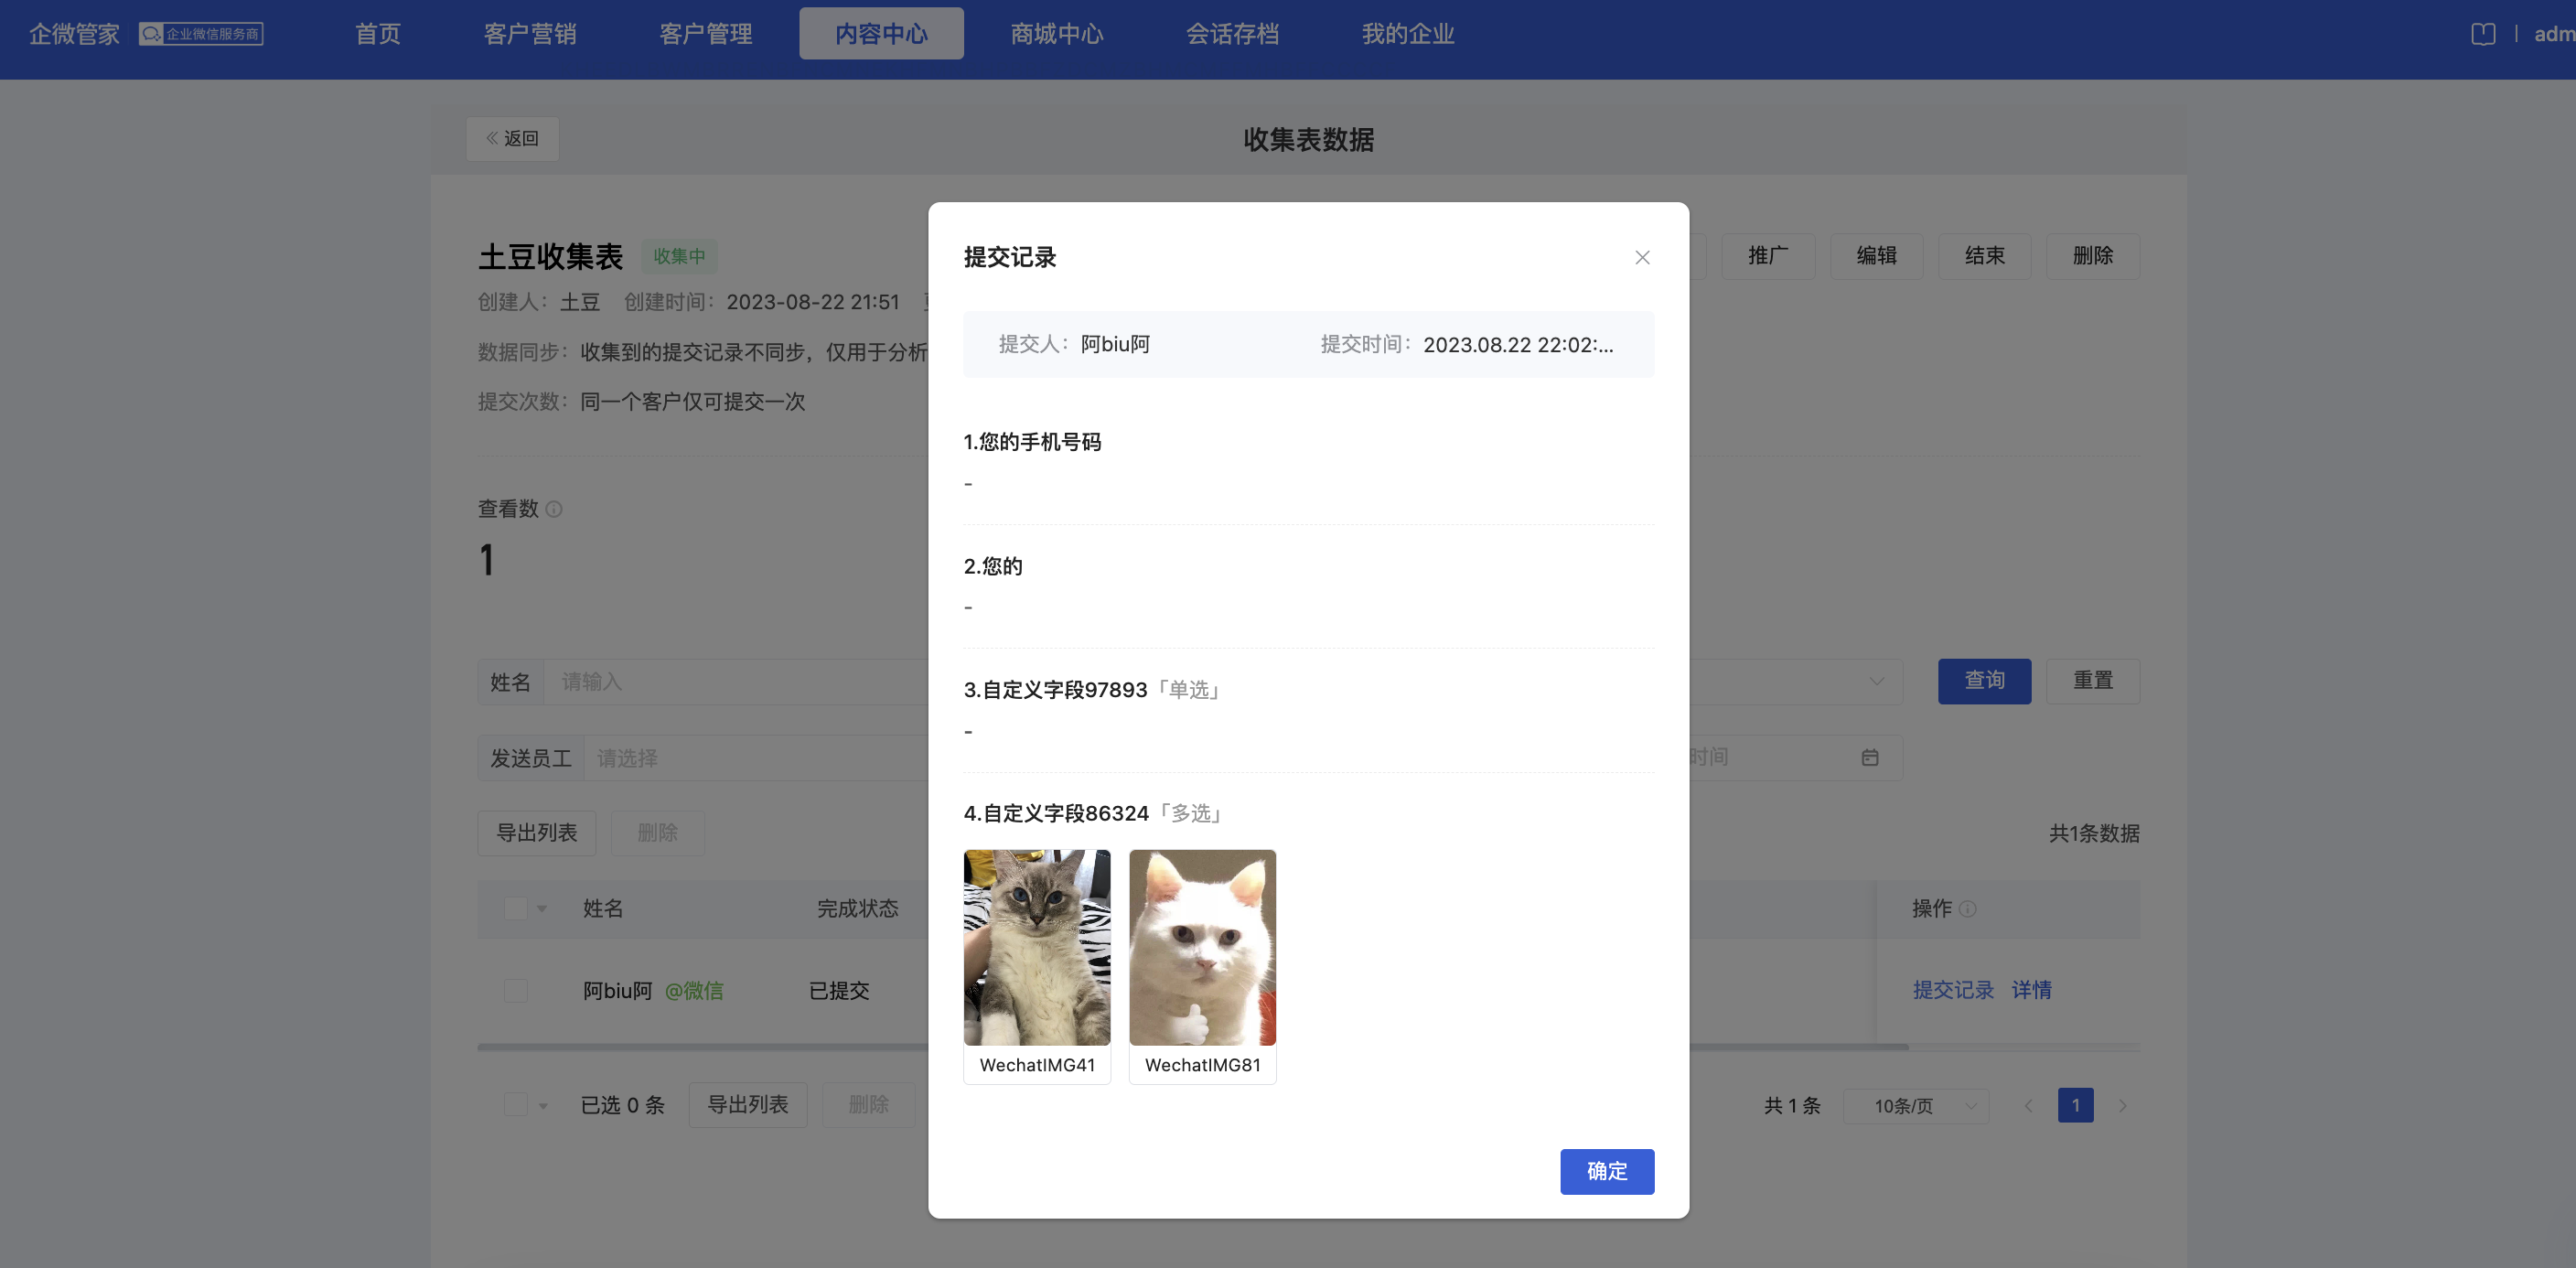Check the row checkbox for 阿biu阿

click(x=516, y=991)
